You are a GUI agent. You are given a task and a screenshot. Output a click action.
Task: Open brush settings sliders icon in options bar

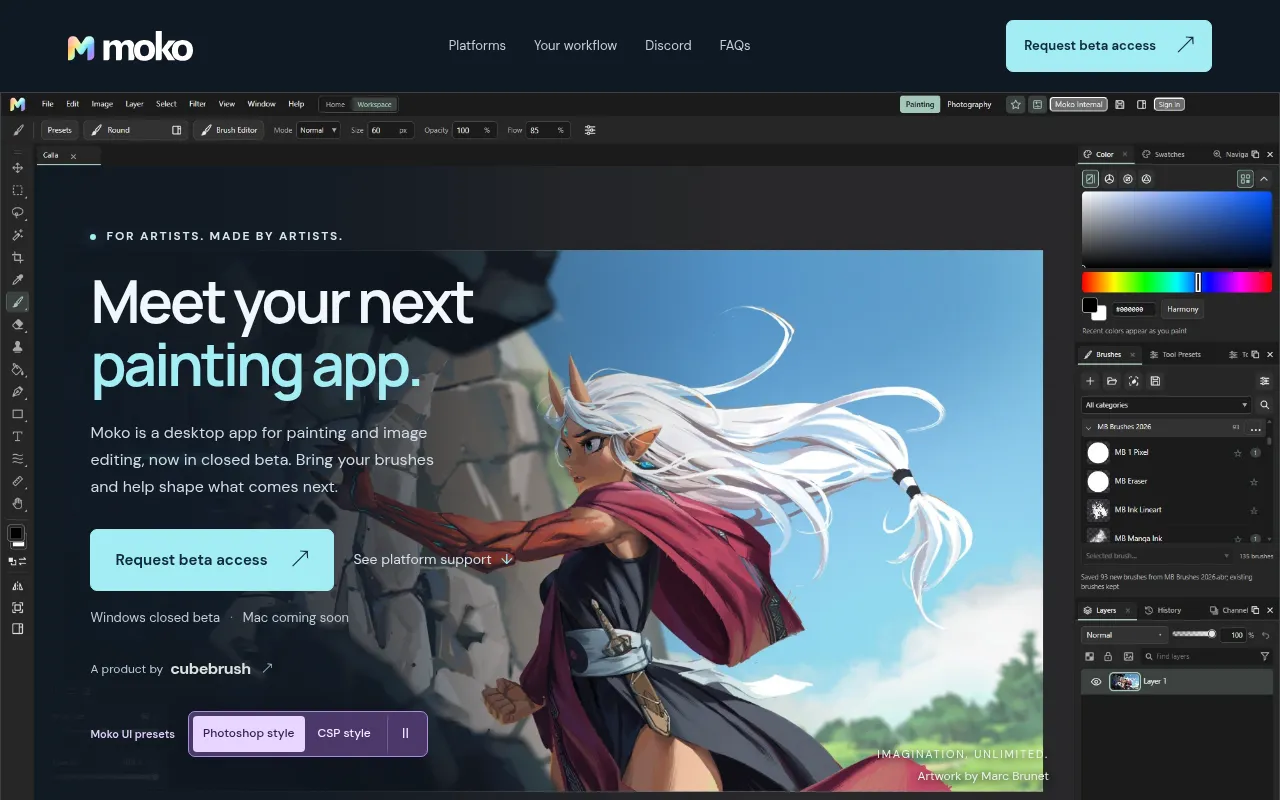(x=590, y=130)
